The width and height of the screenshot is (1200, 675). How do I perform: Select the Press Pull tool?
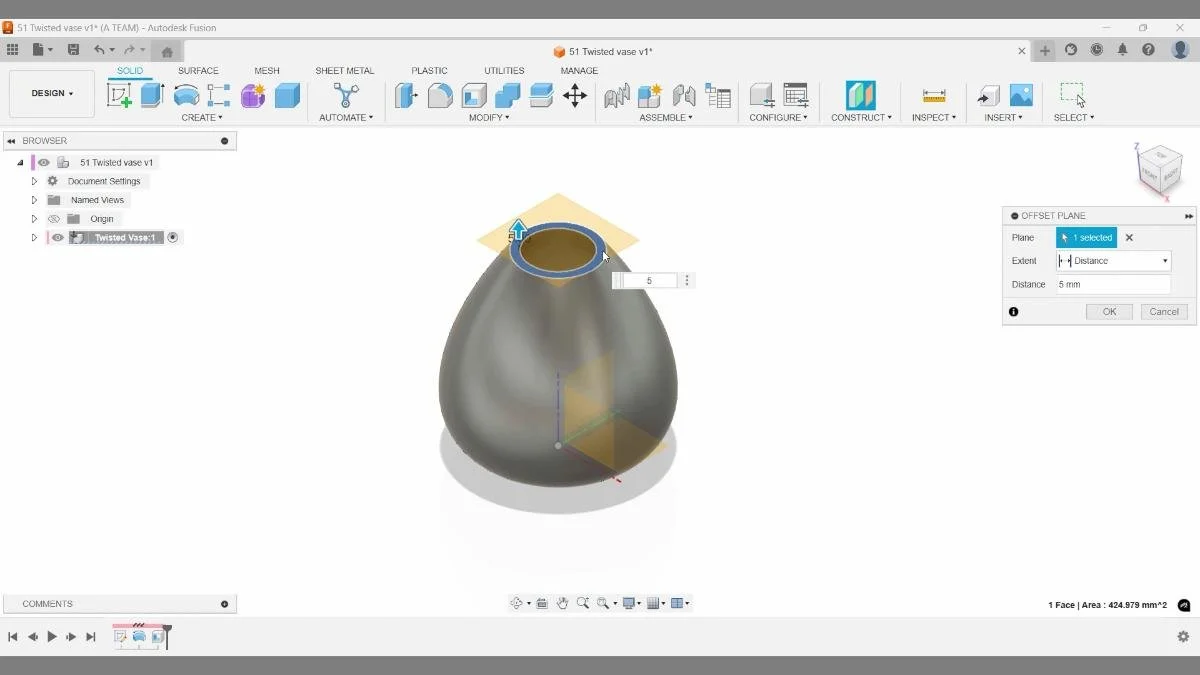(406, 95)
